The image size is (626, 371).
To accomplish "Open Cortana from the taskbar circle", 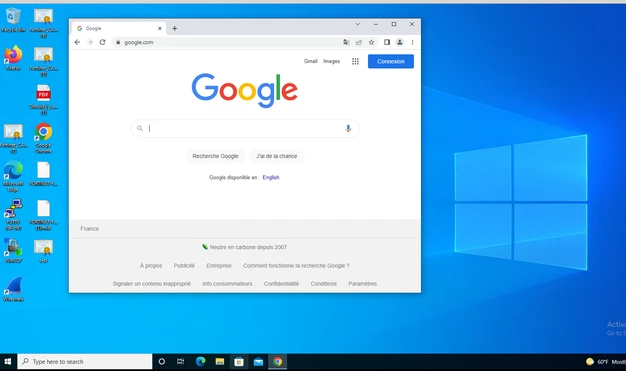I will [x=162, y=362].
